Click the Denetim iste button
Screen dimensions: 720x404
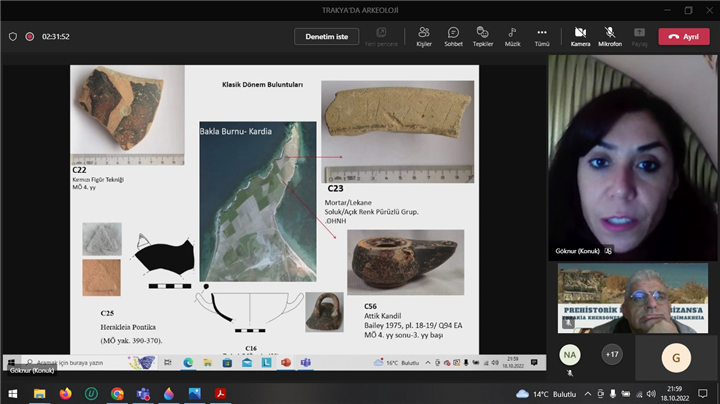(x=326, y=36)
